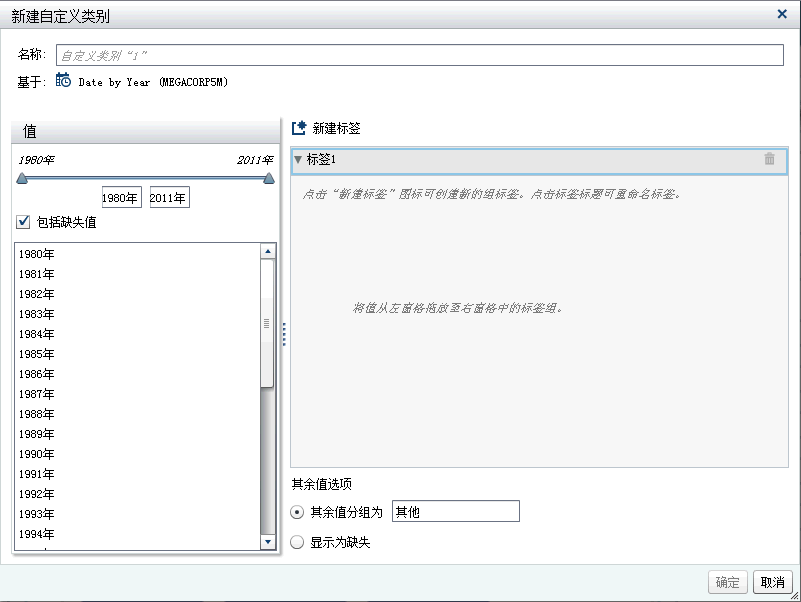The height and width of the screenshot is (602, 801).
Task: Click the right handle of the year slider
Action: pos(268,178)
